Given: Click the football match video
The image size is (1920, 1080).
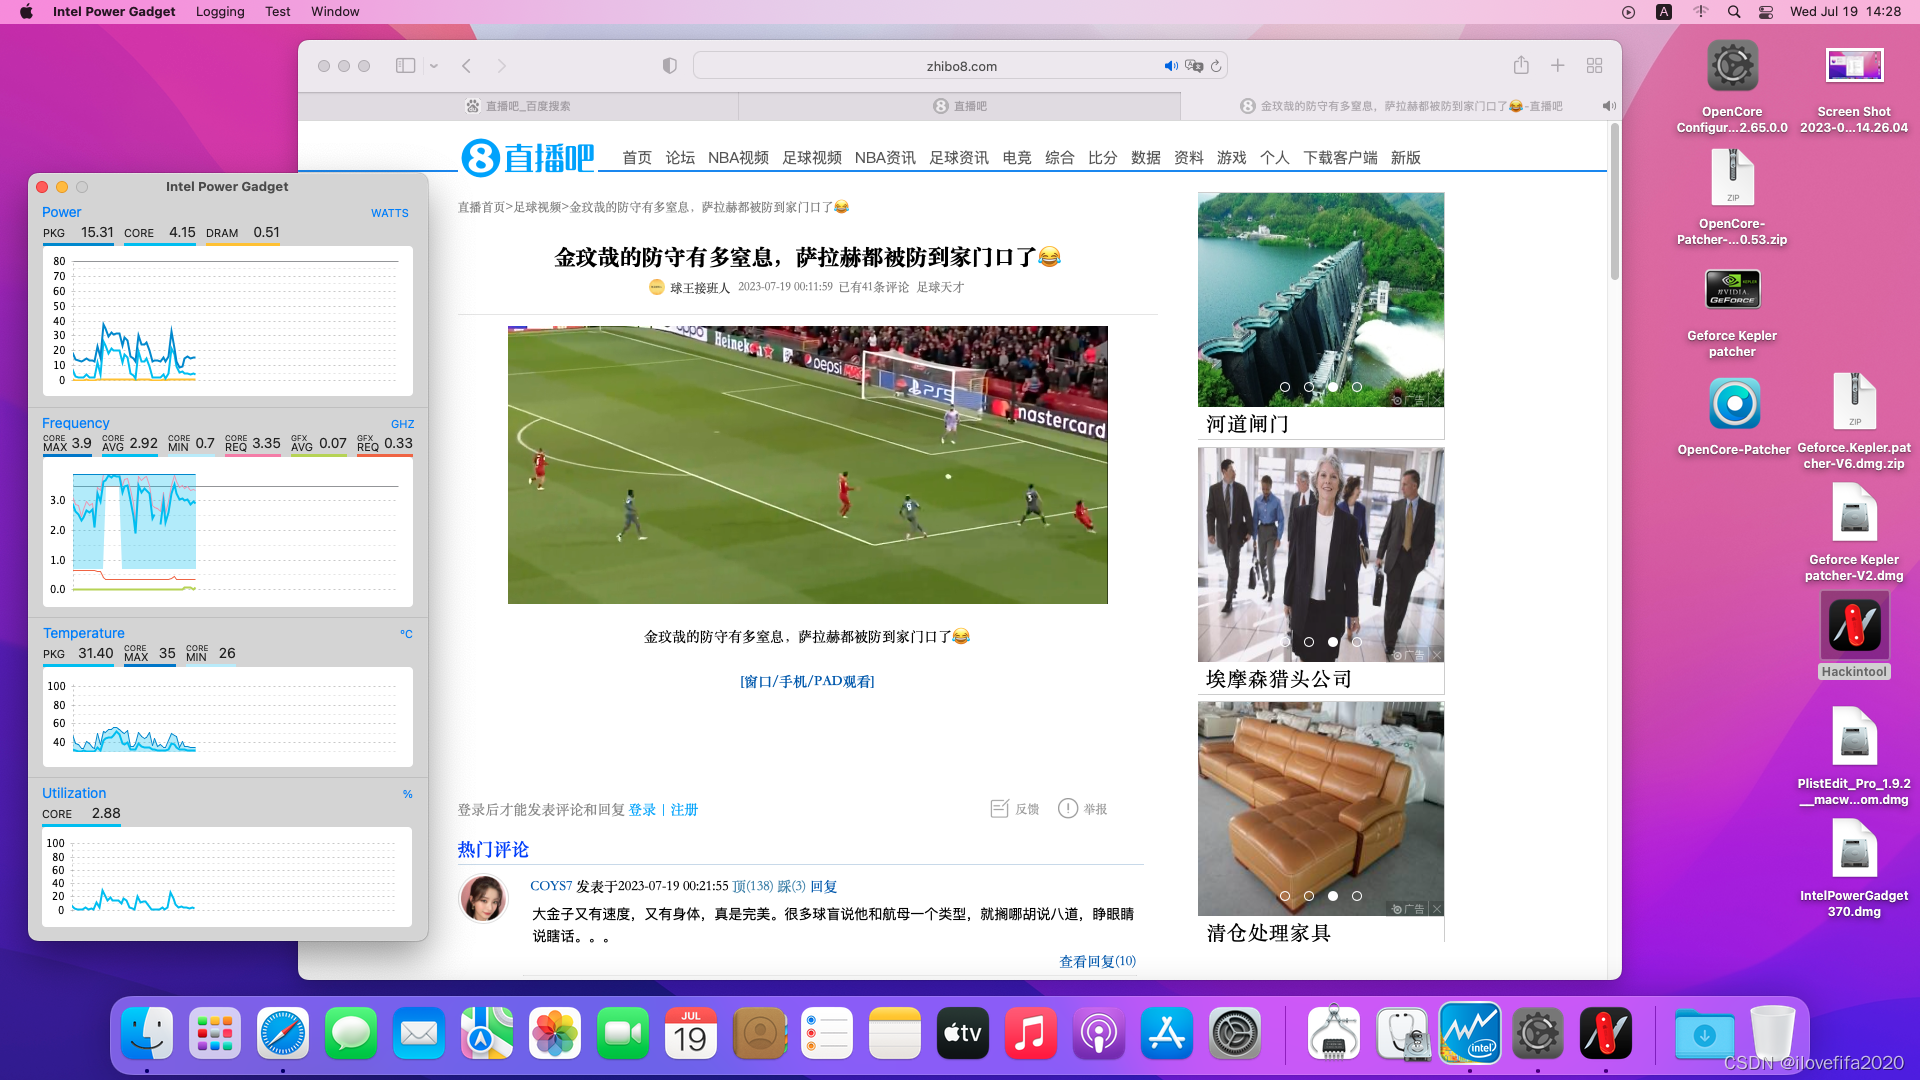Looking at the screenshot, I should [807, 465].
